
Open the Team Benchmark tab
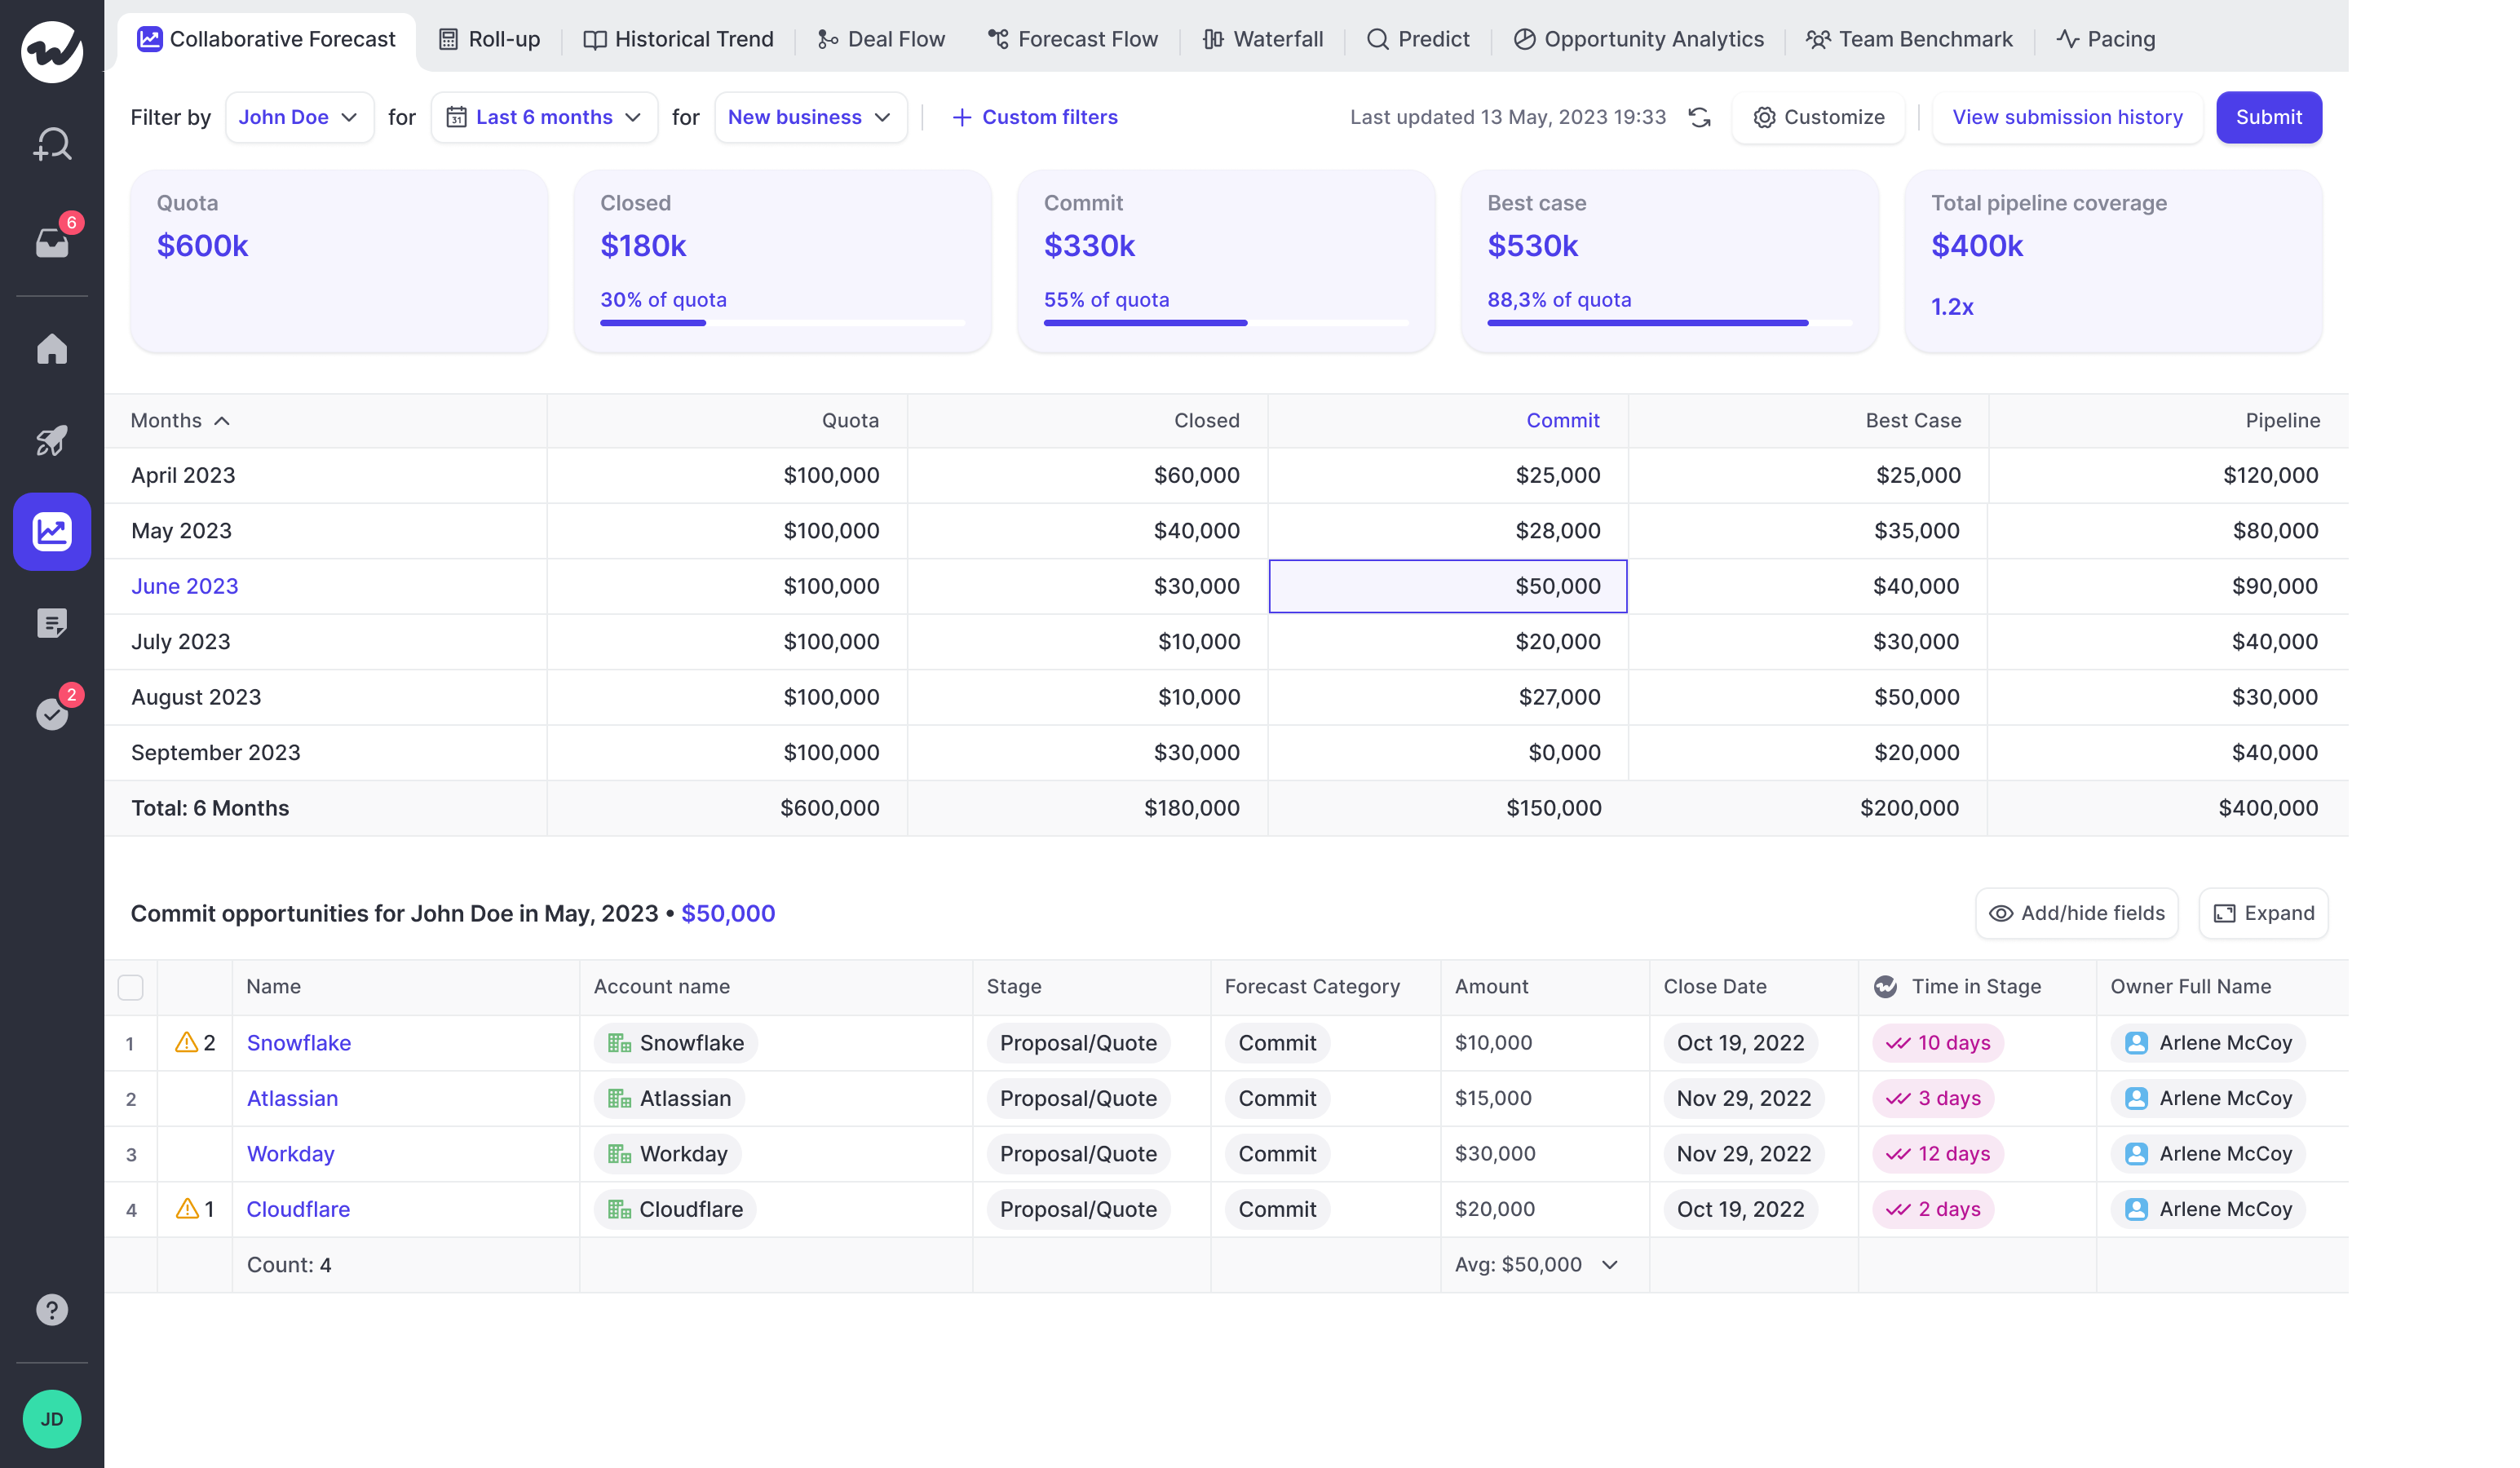[1909, 39]
